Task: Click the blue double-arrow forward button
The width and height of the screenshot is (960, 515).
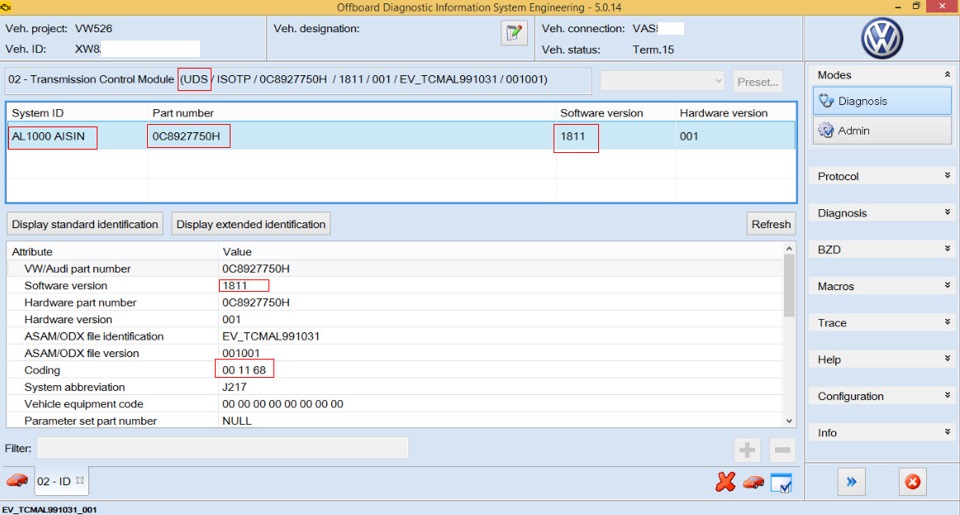Action: (x=851, y=482)
